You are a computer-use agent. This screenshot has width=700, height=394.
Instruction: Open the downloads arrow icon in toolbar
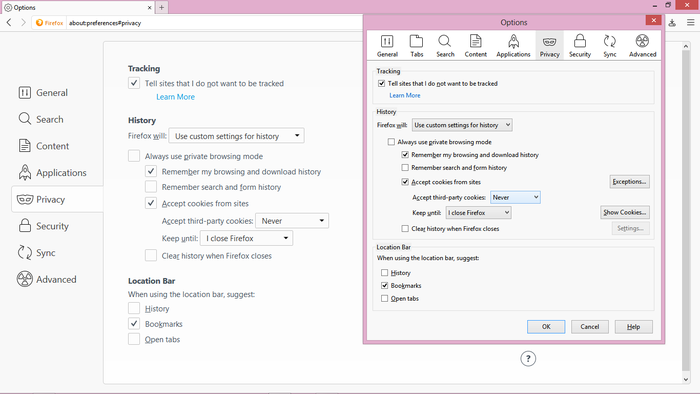[x=672, y=22]
